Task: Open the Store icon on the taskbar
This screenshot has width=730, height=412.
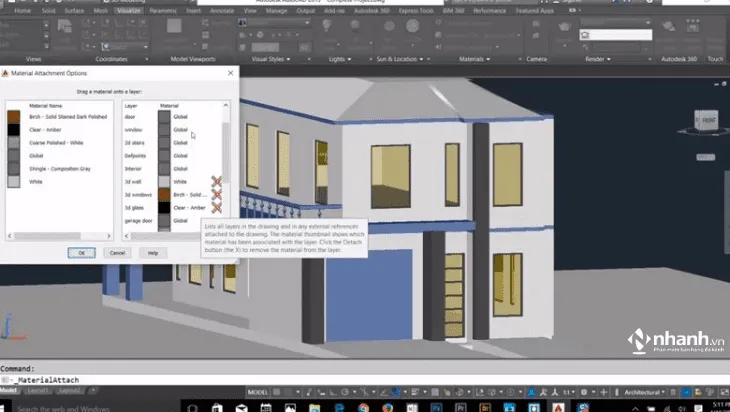Action: (x=217, y=408)
